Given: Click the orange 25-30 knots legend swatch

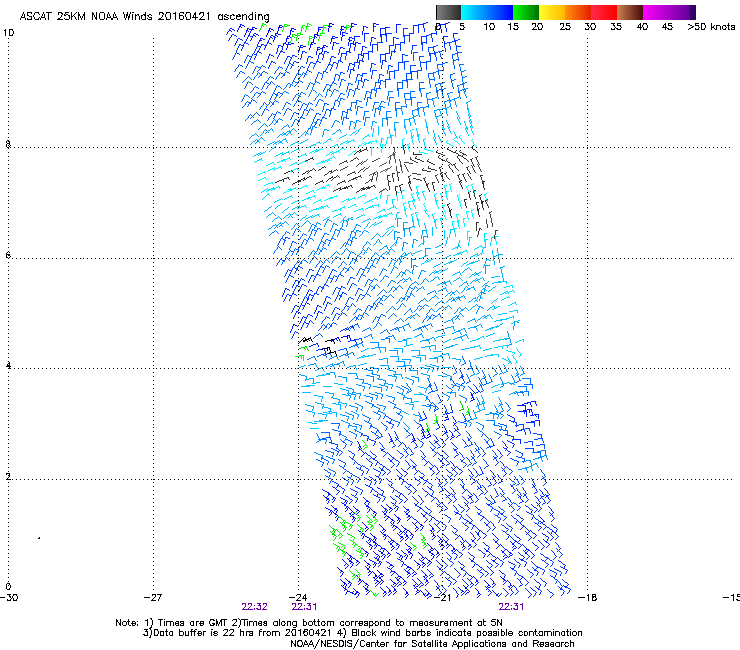Looking at the screenshot, I should 578,12.
